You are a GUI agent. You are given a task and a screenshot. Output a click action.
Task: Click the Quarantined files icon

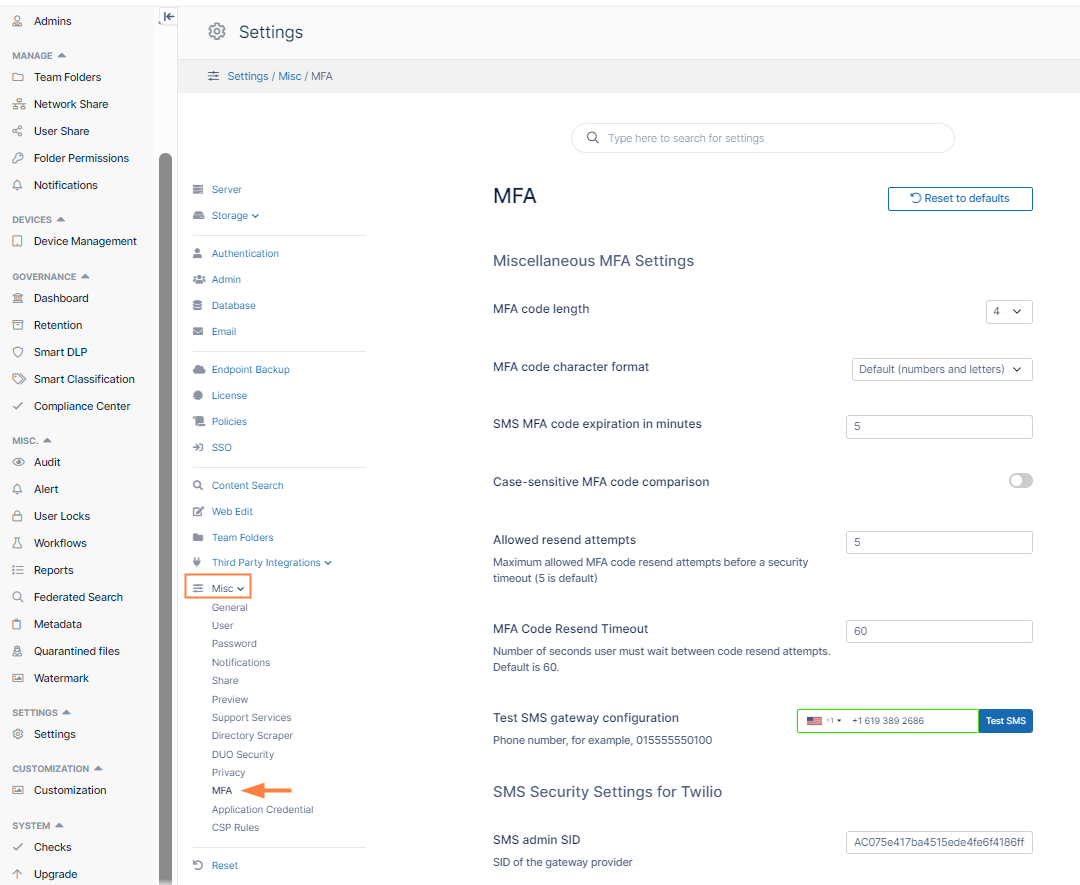pos(19,651)
